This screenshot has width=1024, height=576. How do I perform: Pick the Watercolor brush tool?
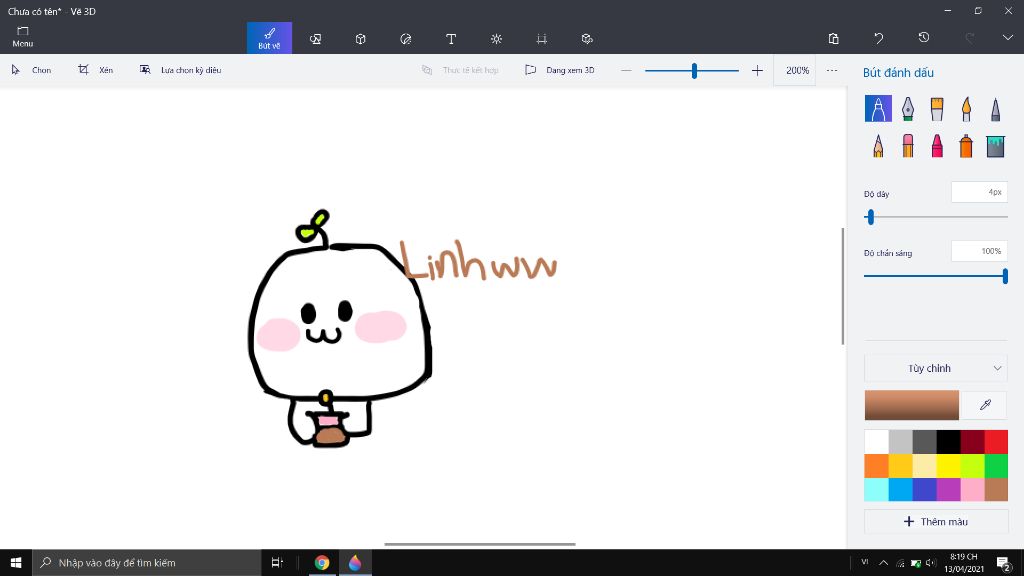pyautogui.click(x=966, y=108)
